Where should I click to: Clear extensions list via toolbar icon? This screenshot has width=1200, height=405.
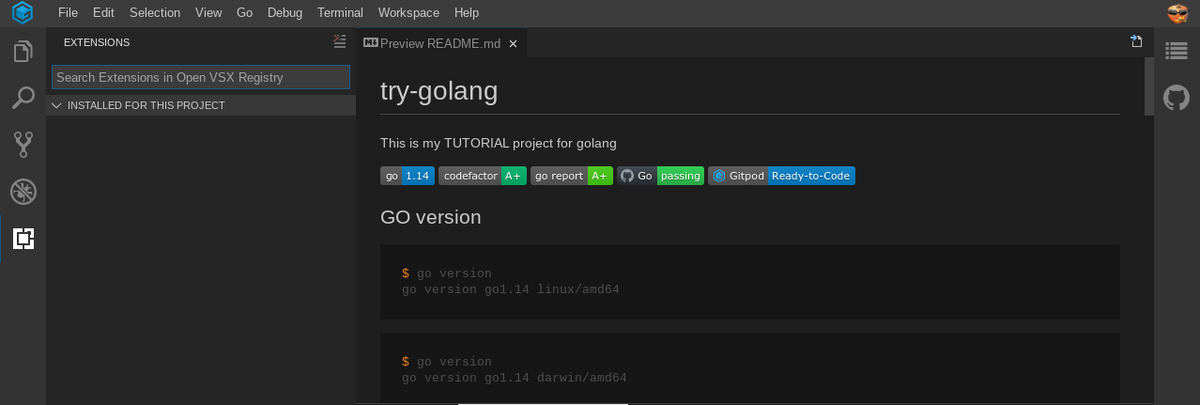(339, 42)
